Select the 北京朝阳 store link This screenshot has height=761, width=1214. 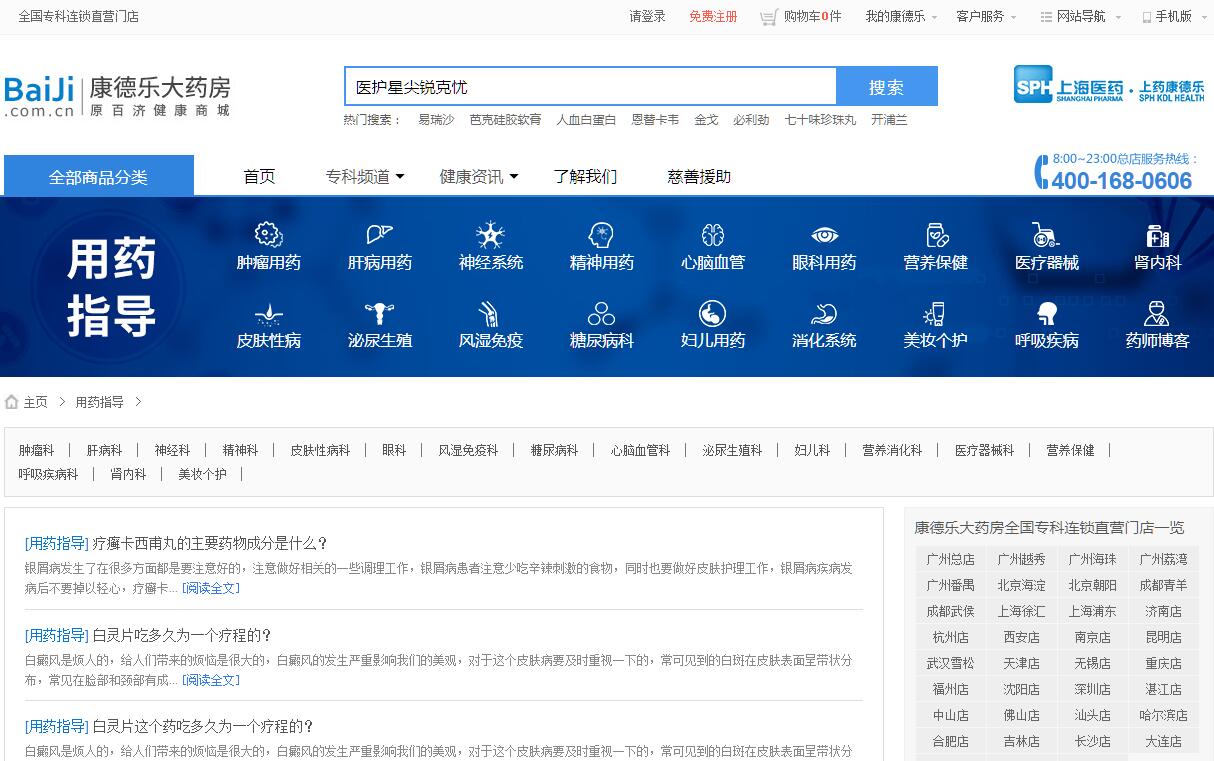point(1092,585)
